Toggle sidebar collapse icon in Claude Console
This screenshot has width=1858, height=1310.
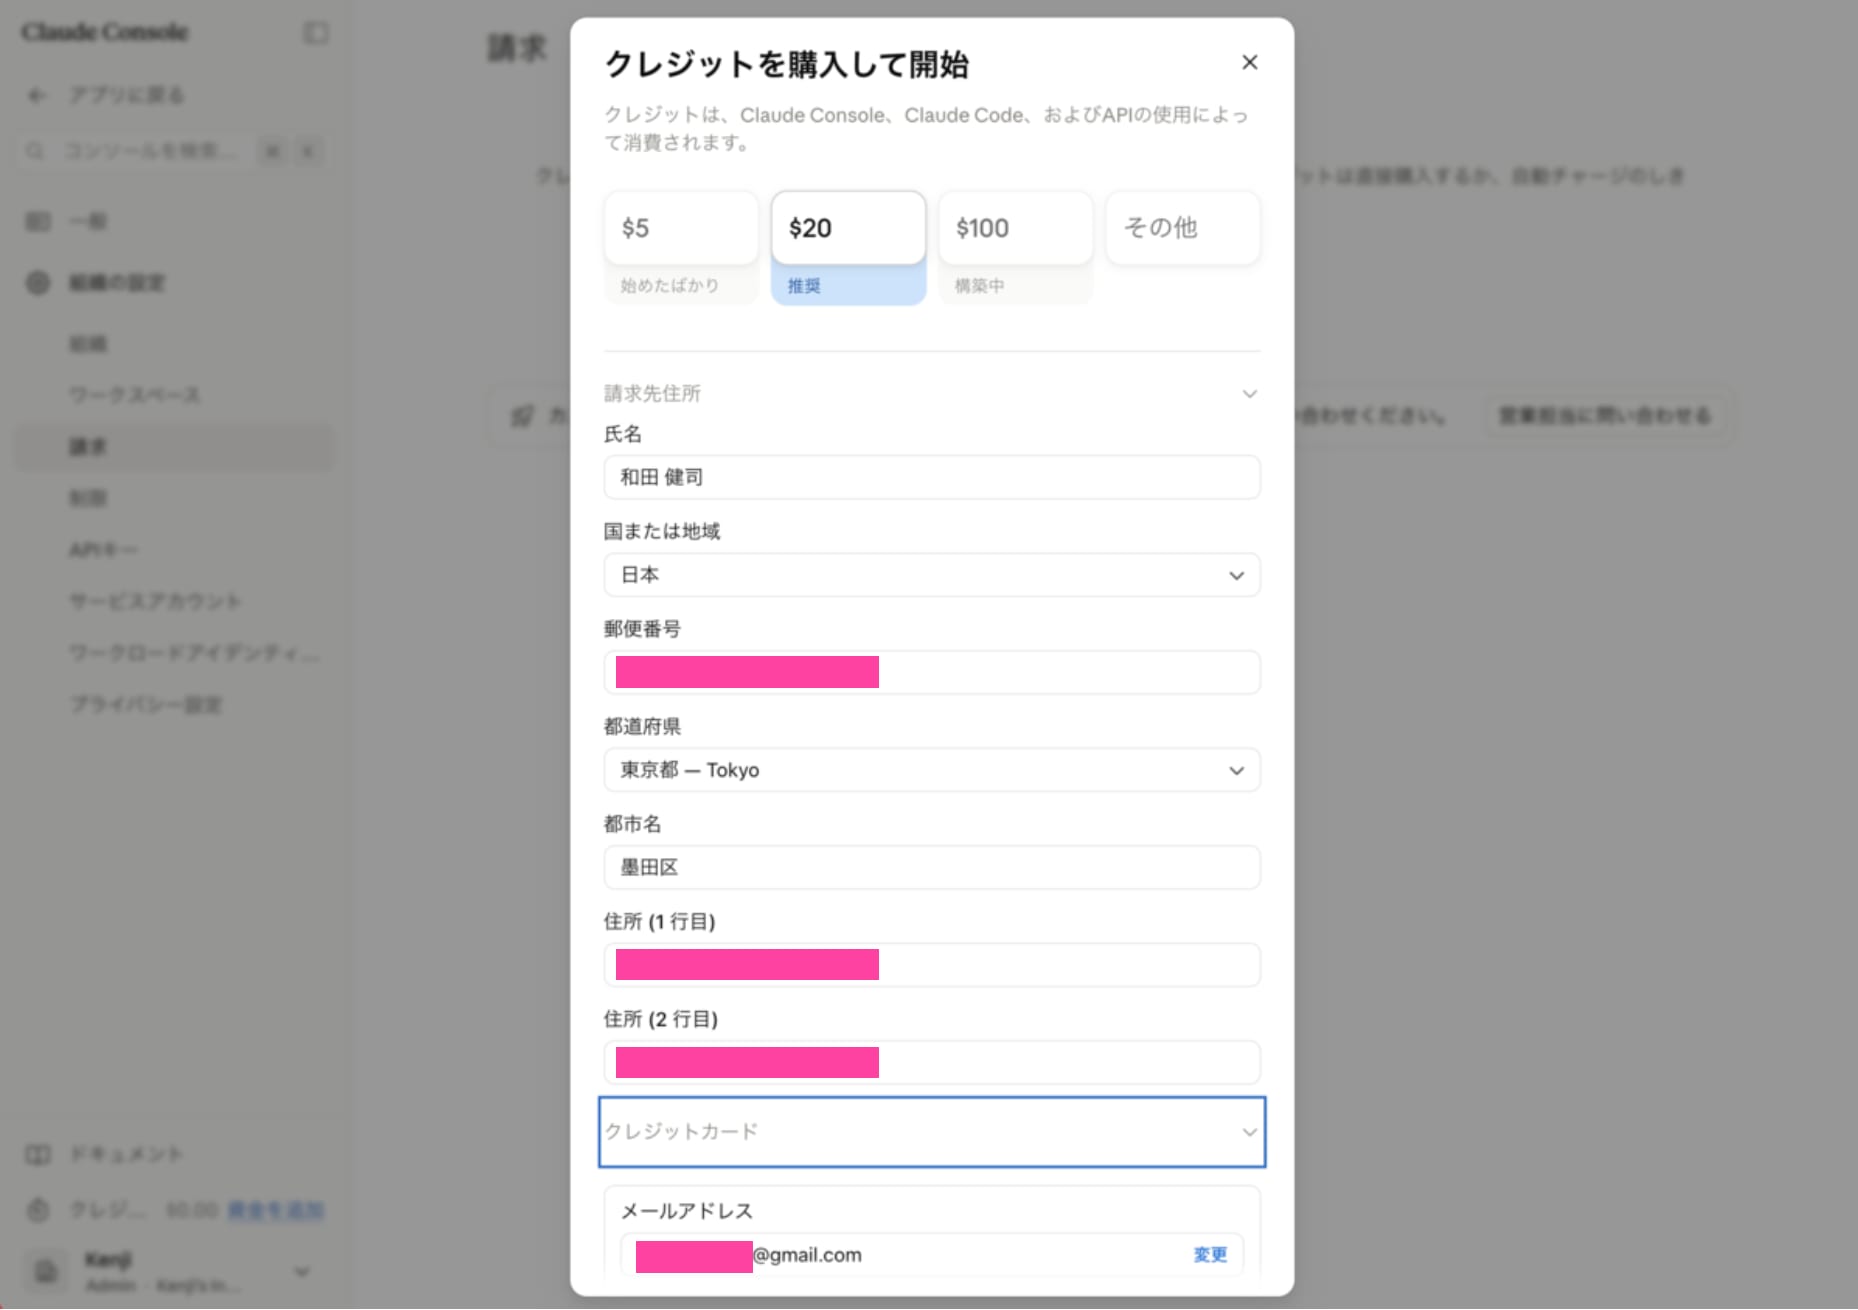316,33
